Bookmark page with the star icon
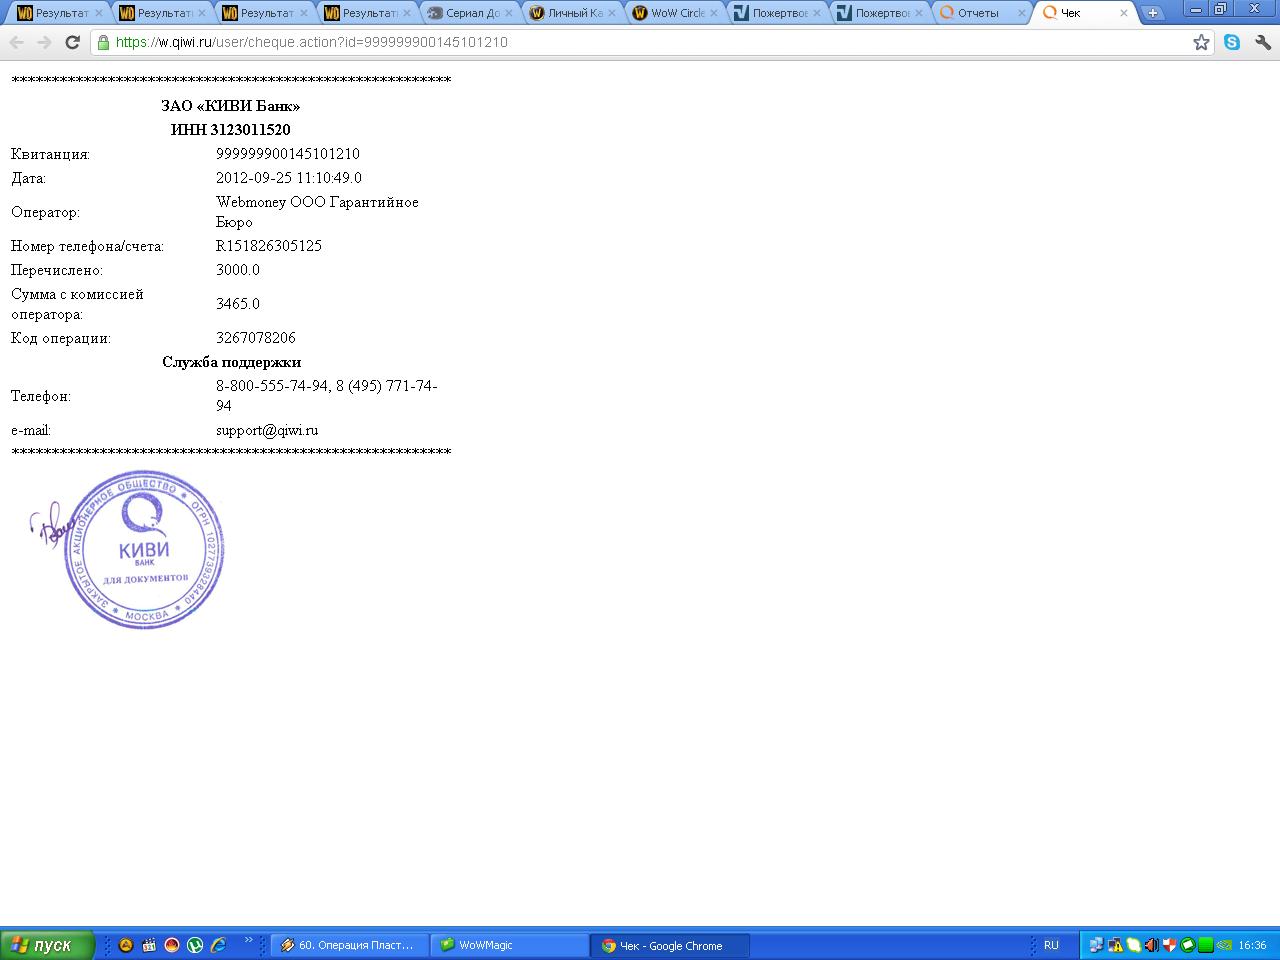 click(1201, 42)
